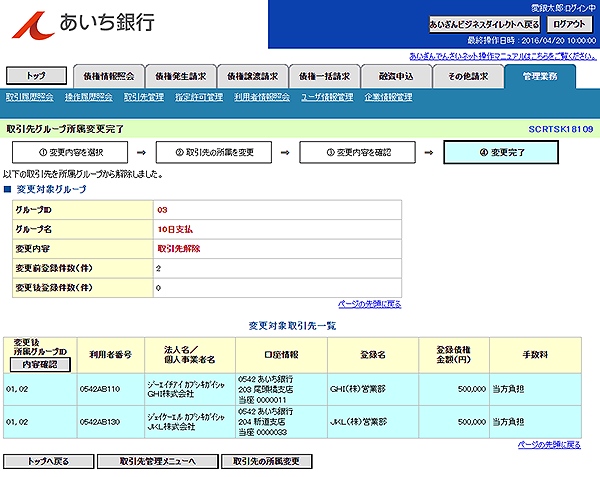The width and height of the screenshot is (600, 477).
Task: Click user number 0542AB130
Action: point(100,422)
